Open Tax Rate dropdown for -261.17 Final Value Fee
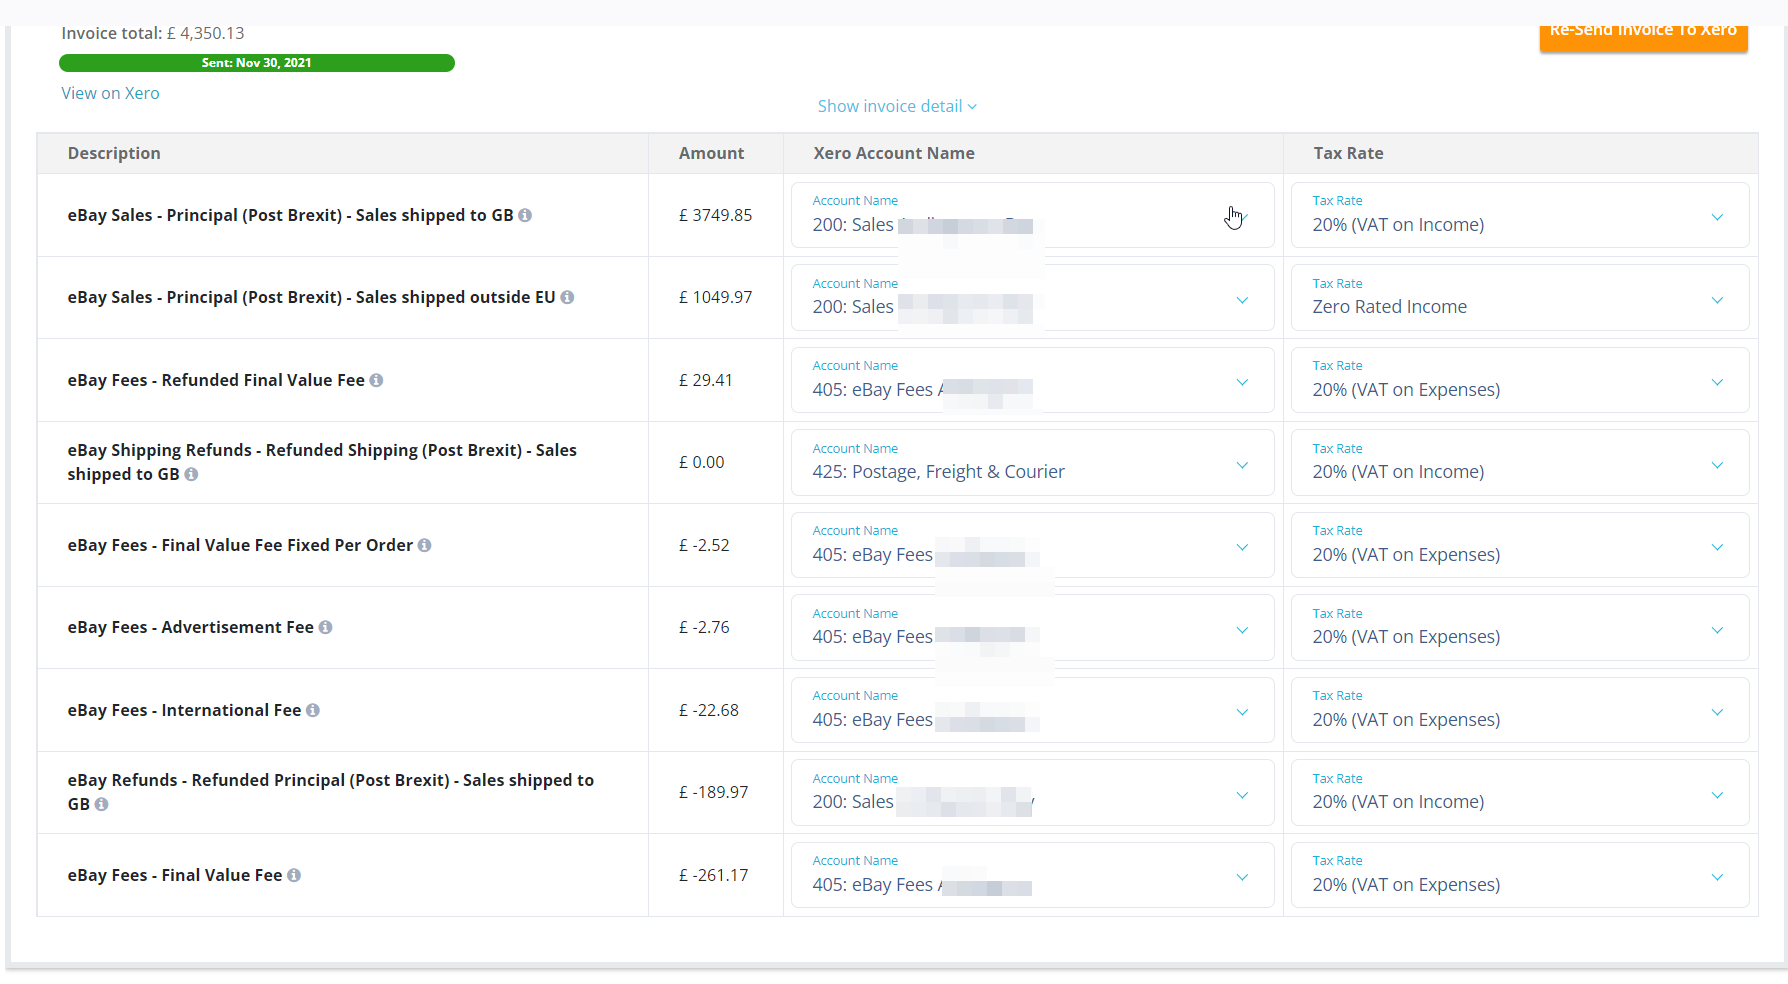1788x984 pixels. pos(1520,875)
